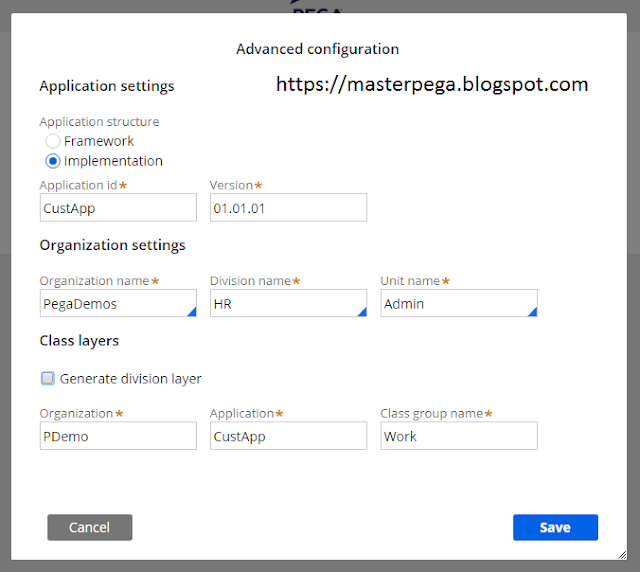Viewport: 640px width, 572px height.
Task: Click the Cancel button
Action: 90,527
